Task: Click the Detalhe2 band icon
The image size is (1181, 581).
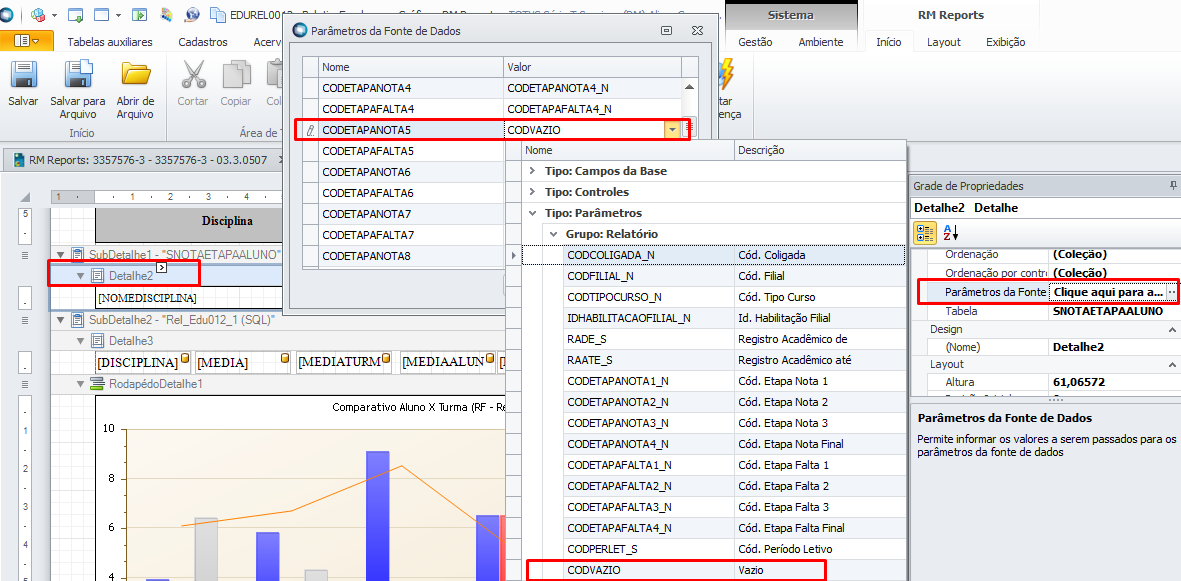Action: pos(97,276)
